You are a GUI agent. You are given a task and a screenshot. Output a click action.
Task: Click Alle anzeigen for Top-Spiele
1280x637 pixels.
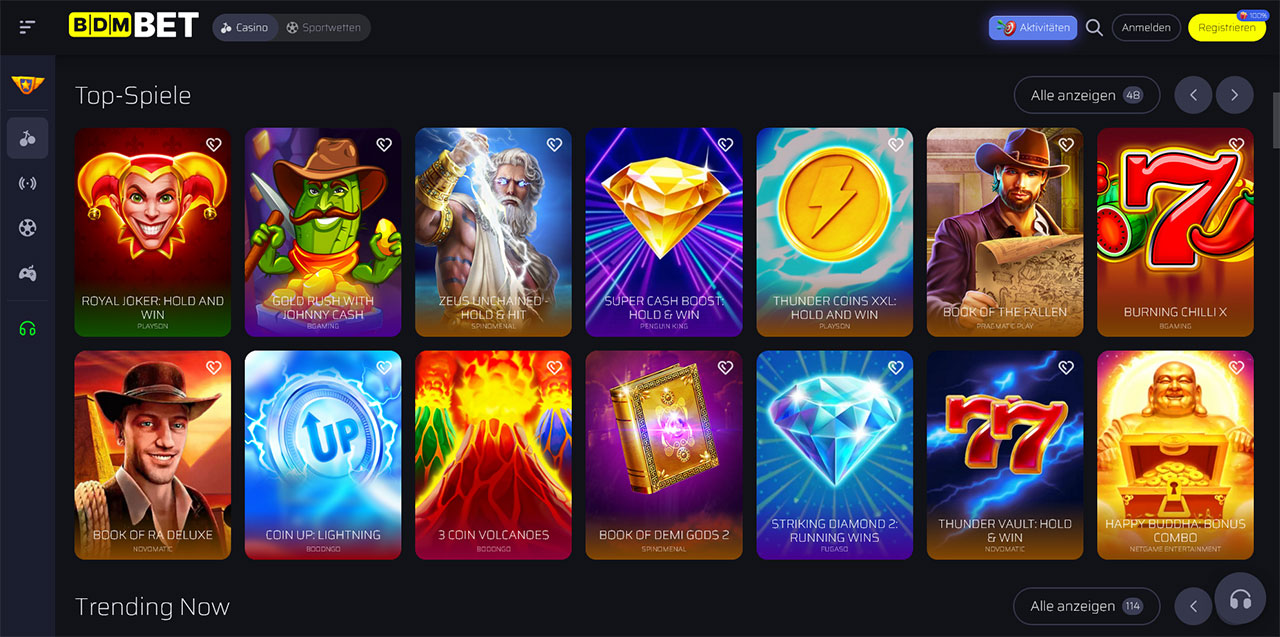1087,95
